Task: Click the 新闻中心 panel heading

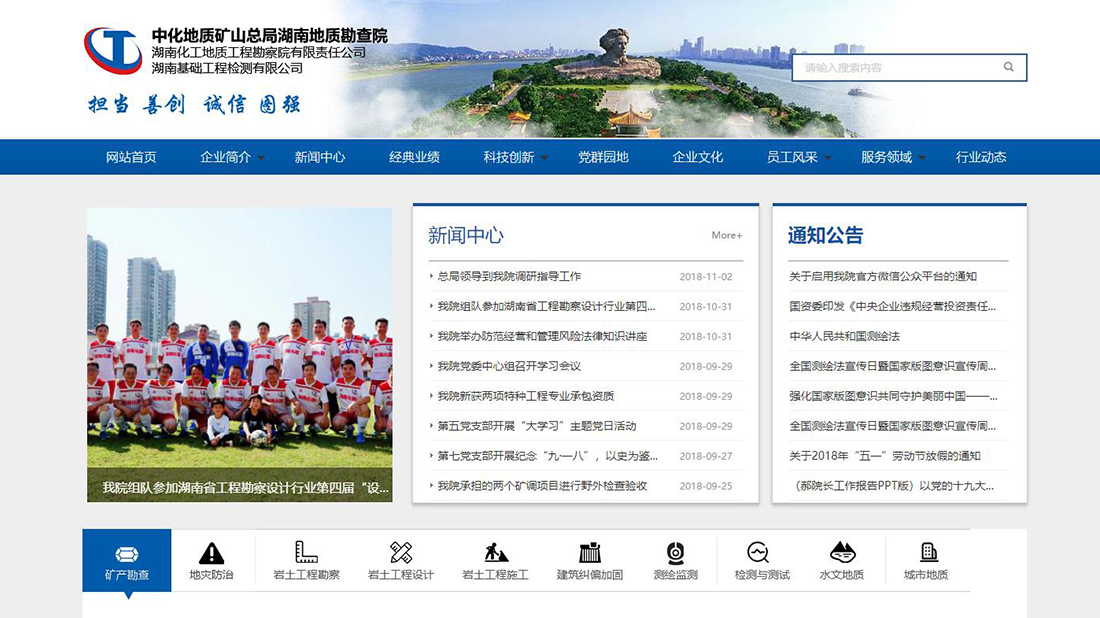Action: [x=466, y=236]
